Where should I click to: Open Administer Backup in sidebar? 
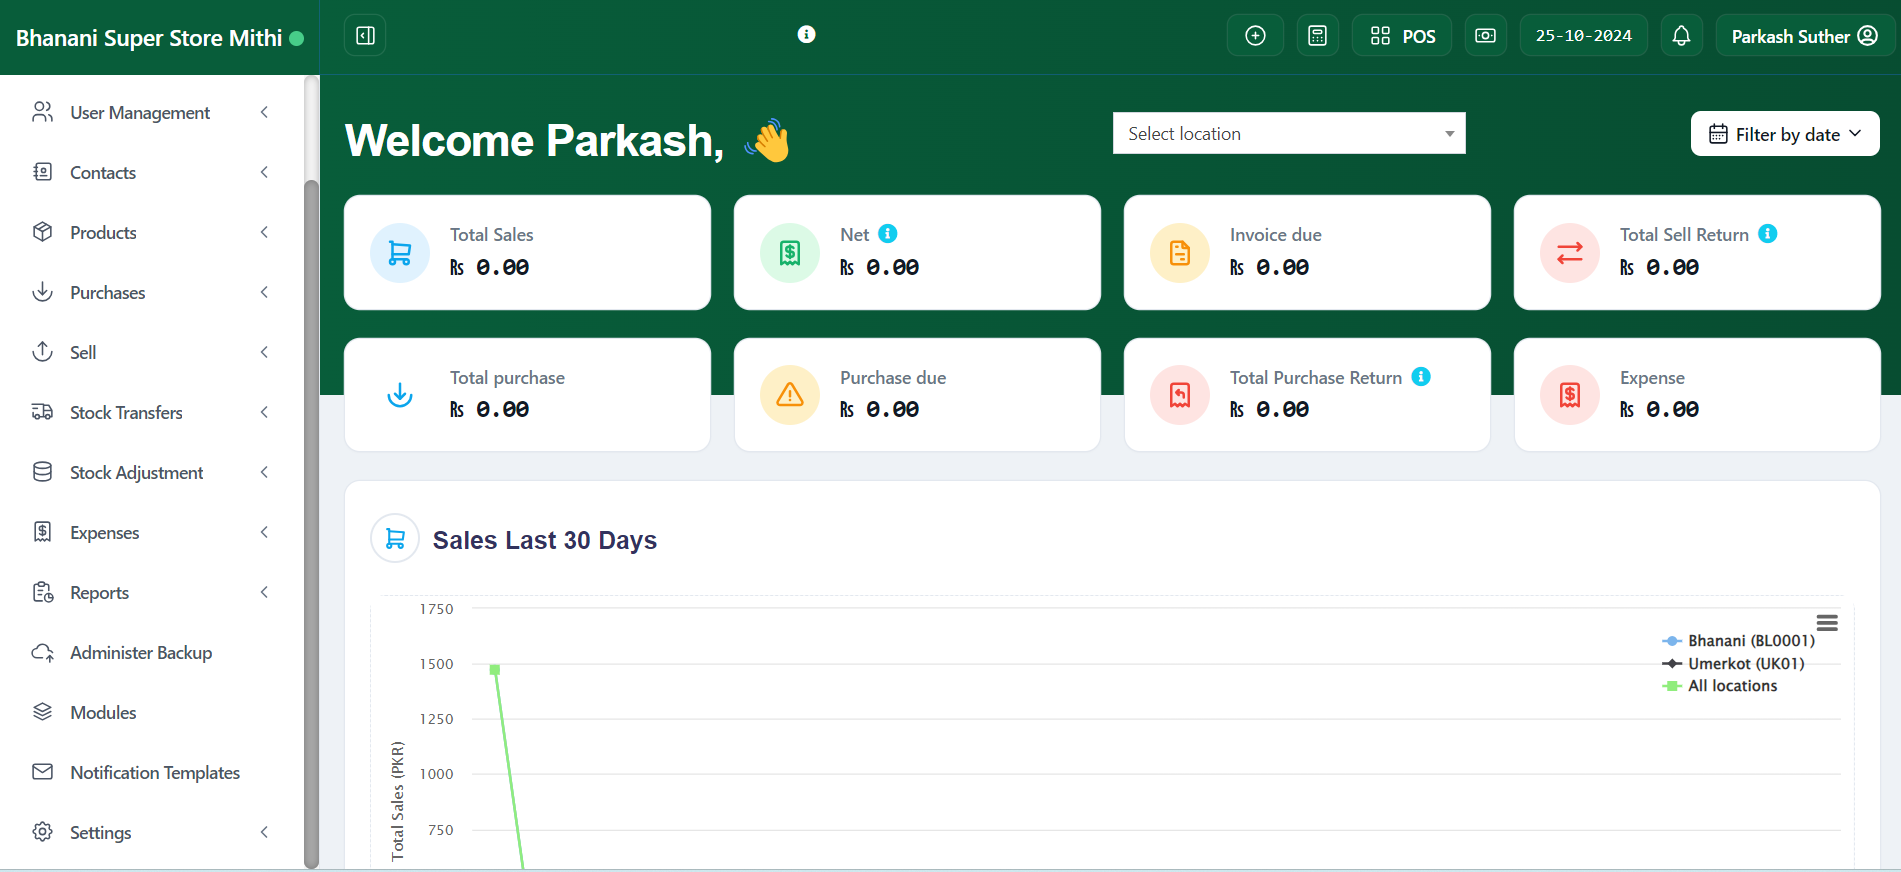pos(141,653)
